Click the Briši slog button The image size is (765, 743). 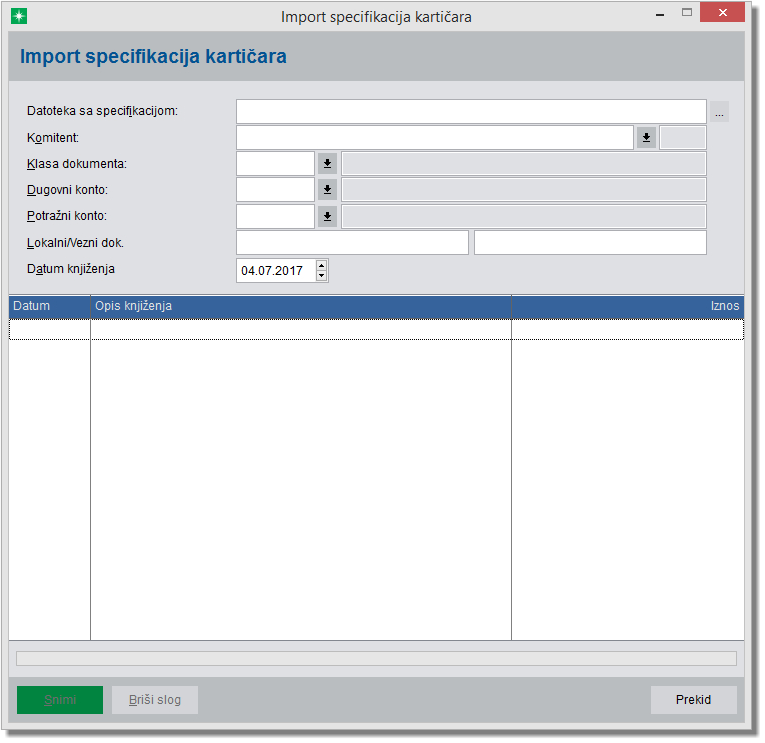[x=155, y=700]
